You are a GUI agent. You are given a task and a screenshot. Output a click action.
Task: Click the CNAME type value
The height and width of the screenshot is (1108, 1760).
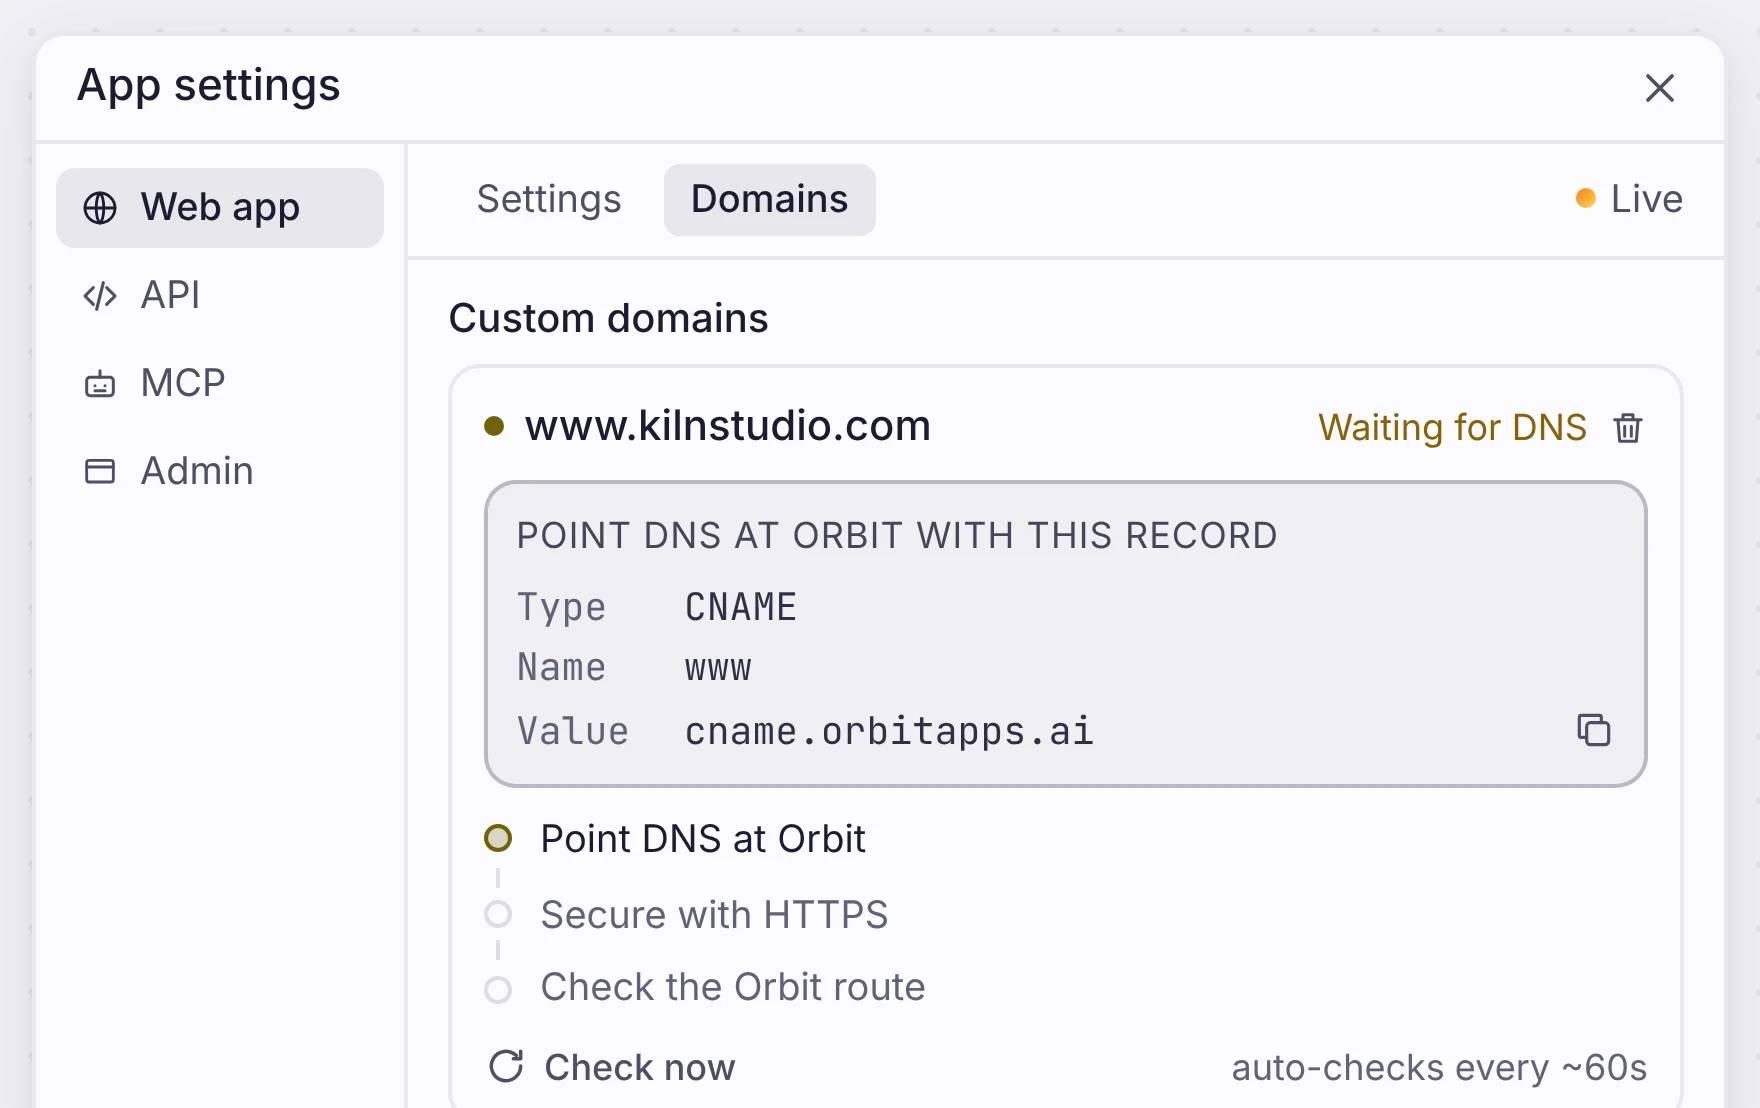pyautogui.click(x=741, y=608)
